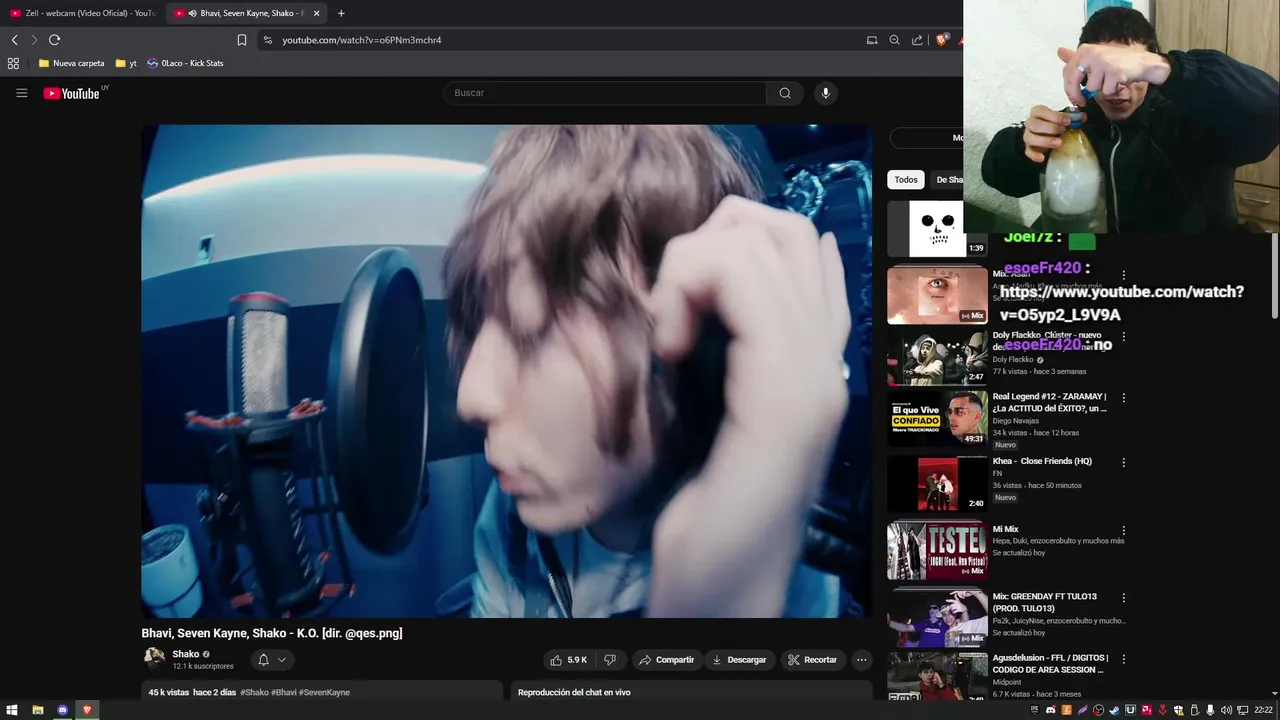Expand the notification preferences chevron

pos(282,660)
